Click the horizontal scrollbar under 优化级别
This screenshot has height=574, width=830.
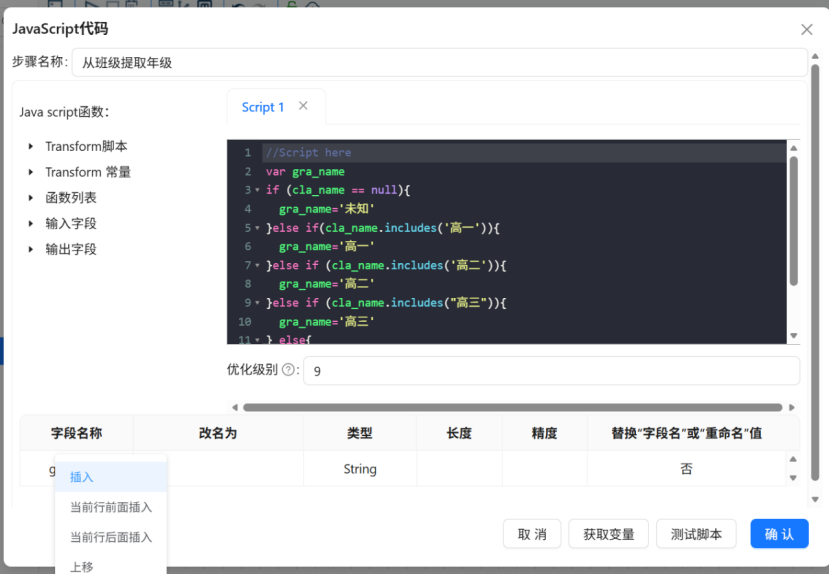[512, 407]
